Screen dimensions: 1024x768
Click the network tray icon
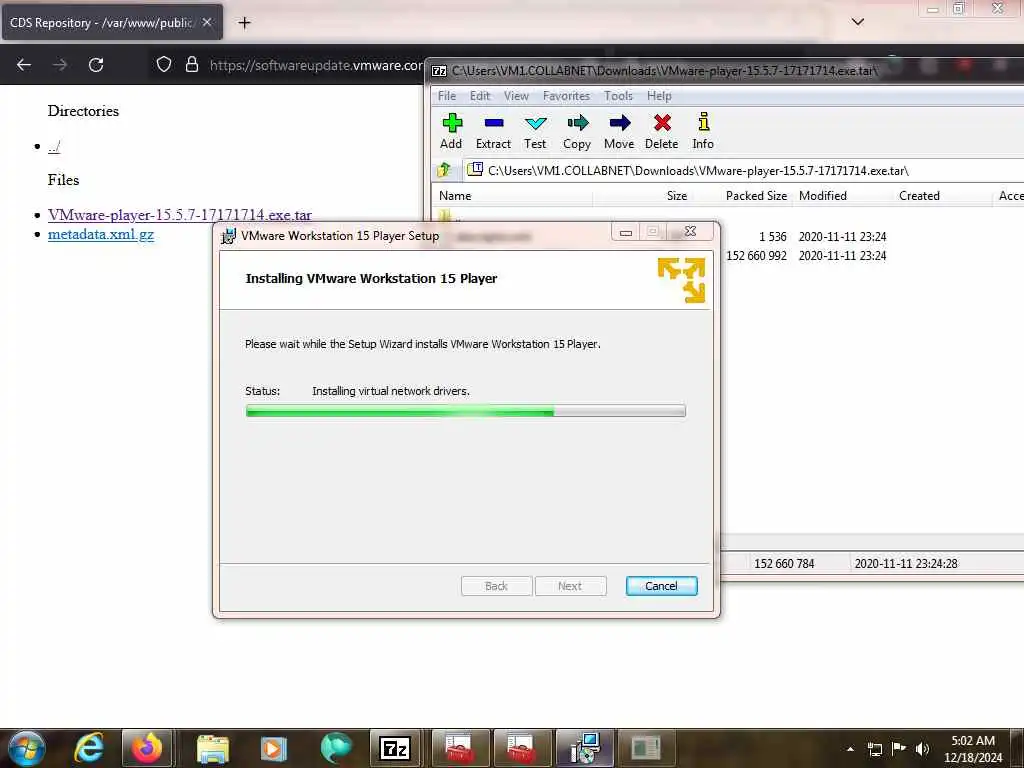coord(874,749)
